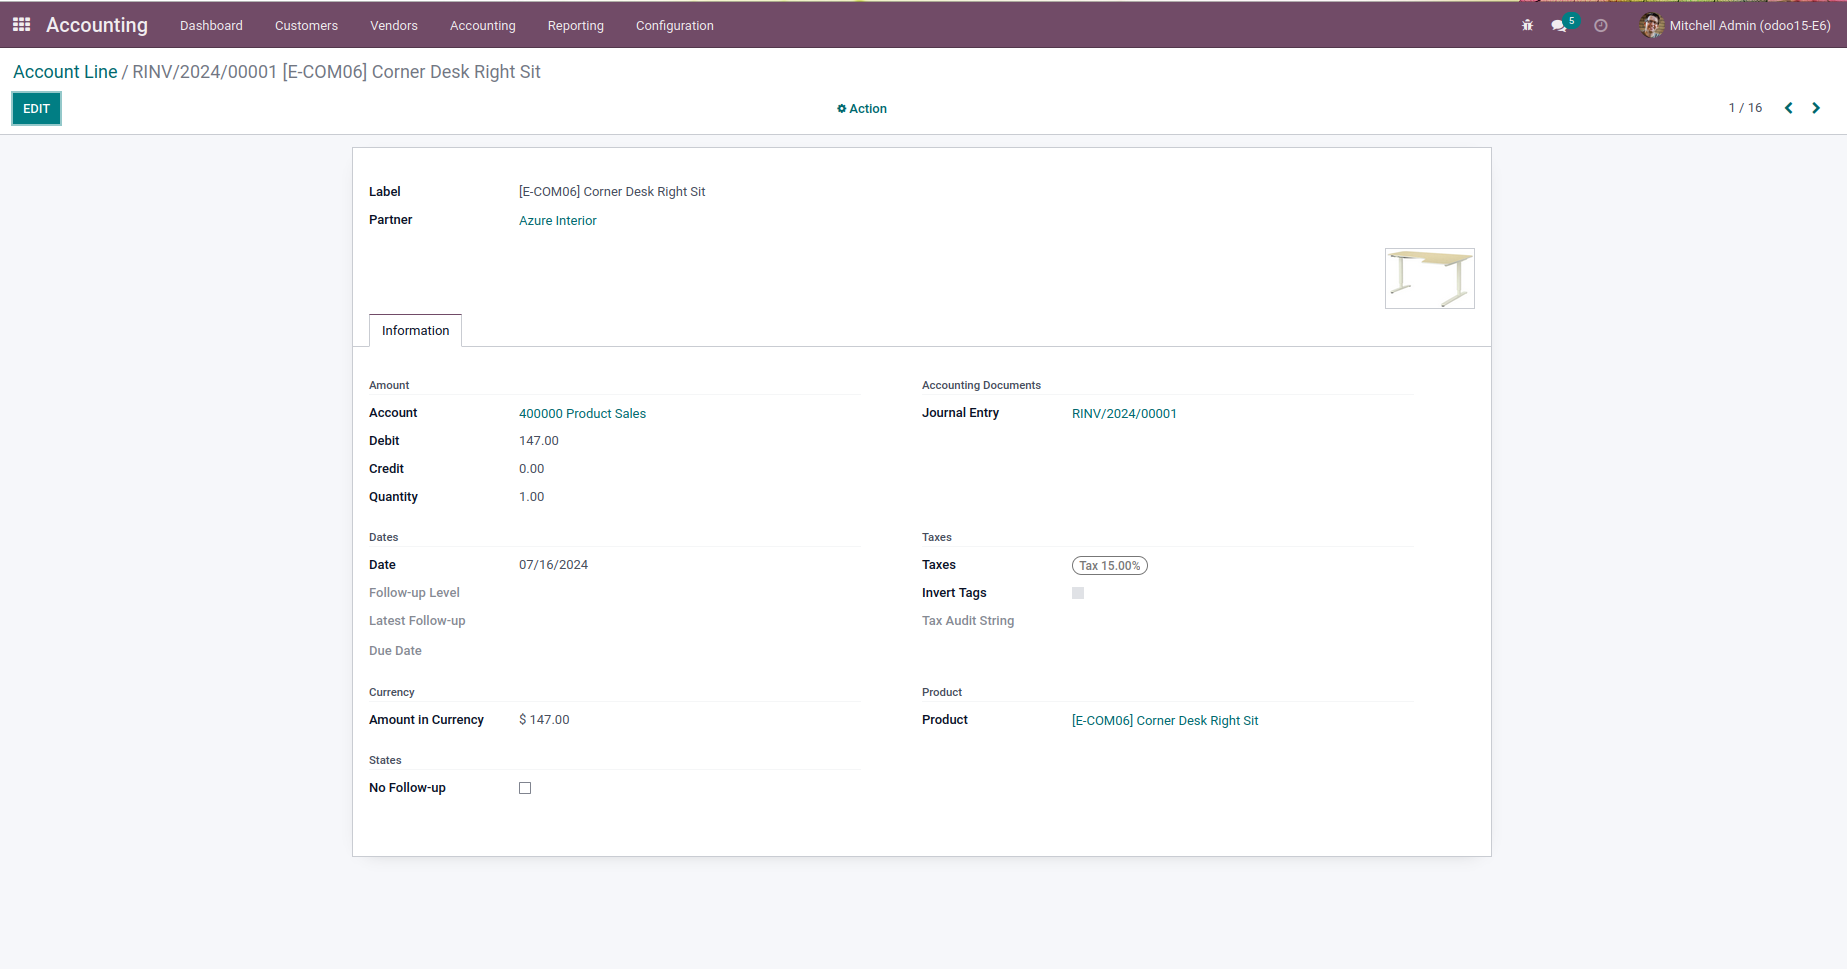1847x969 pixels.
Task: Click the Quantity value 1.00
Action: click(532, 497)
